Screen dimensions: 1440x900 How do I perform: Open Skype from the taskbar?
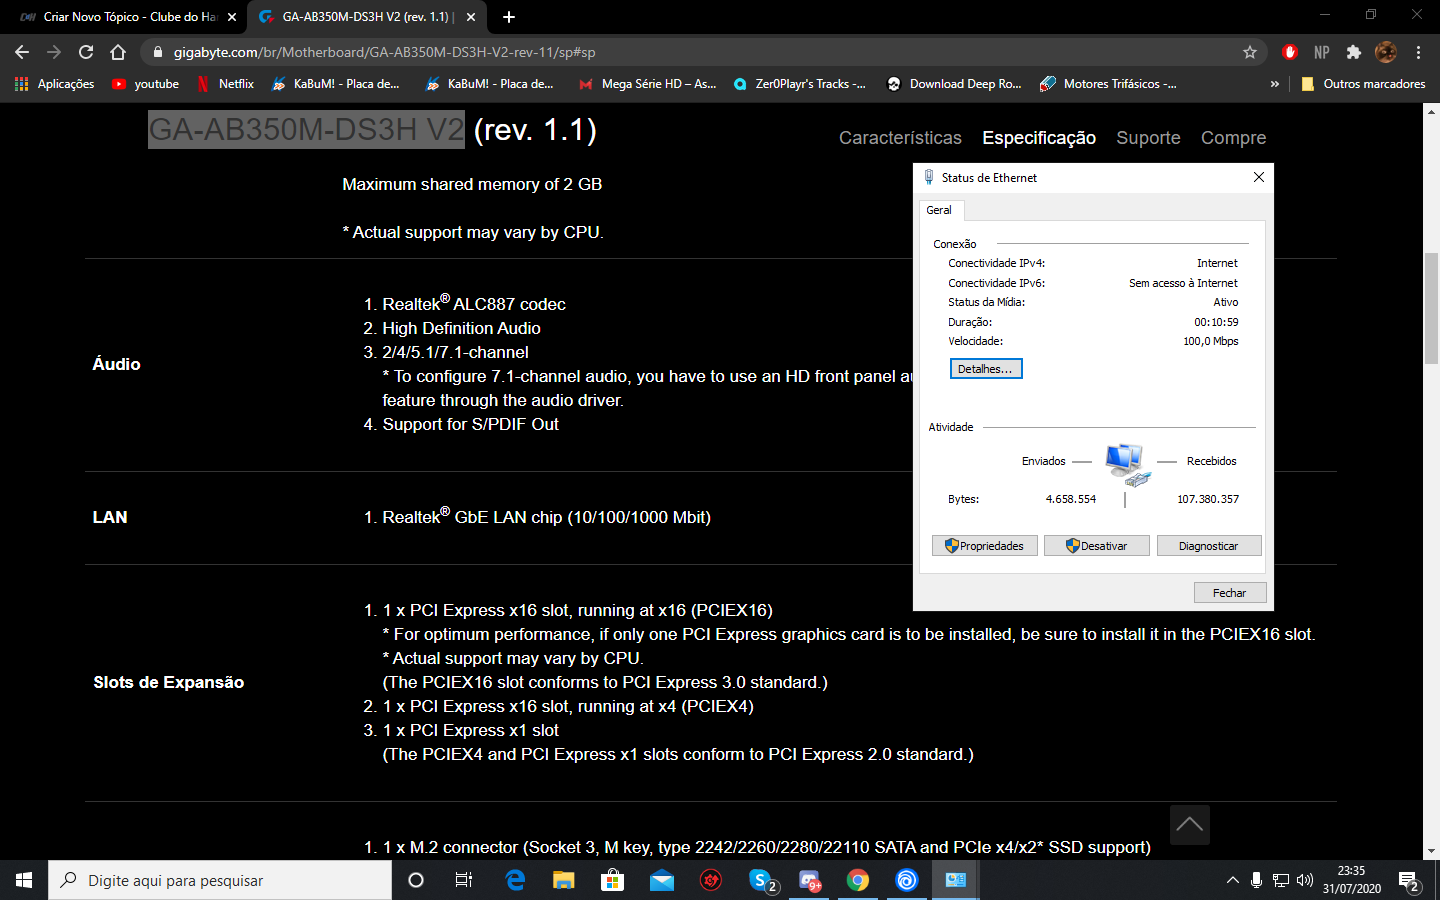click(x=762, y=880)
